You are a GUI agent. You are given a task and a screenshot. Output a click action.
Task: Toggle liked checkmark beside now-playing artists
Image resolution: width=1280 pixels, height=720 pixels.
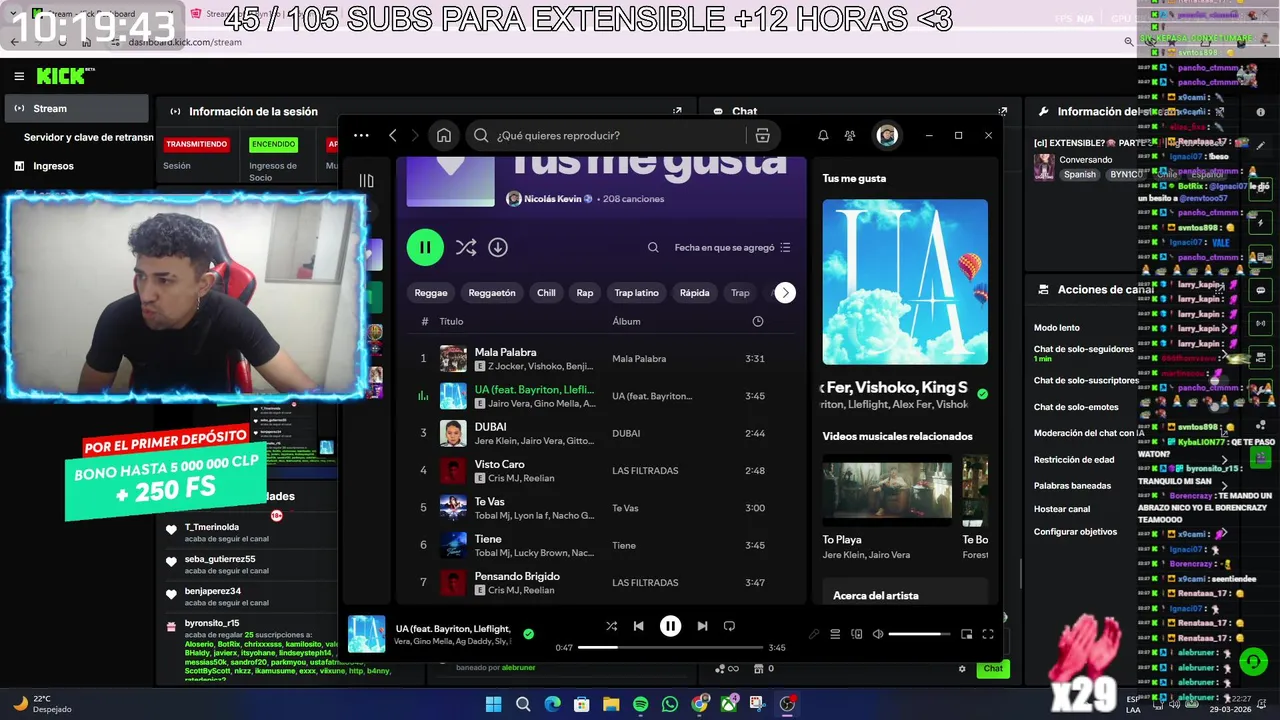(982, 394)
